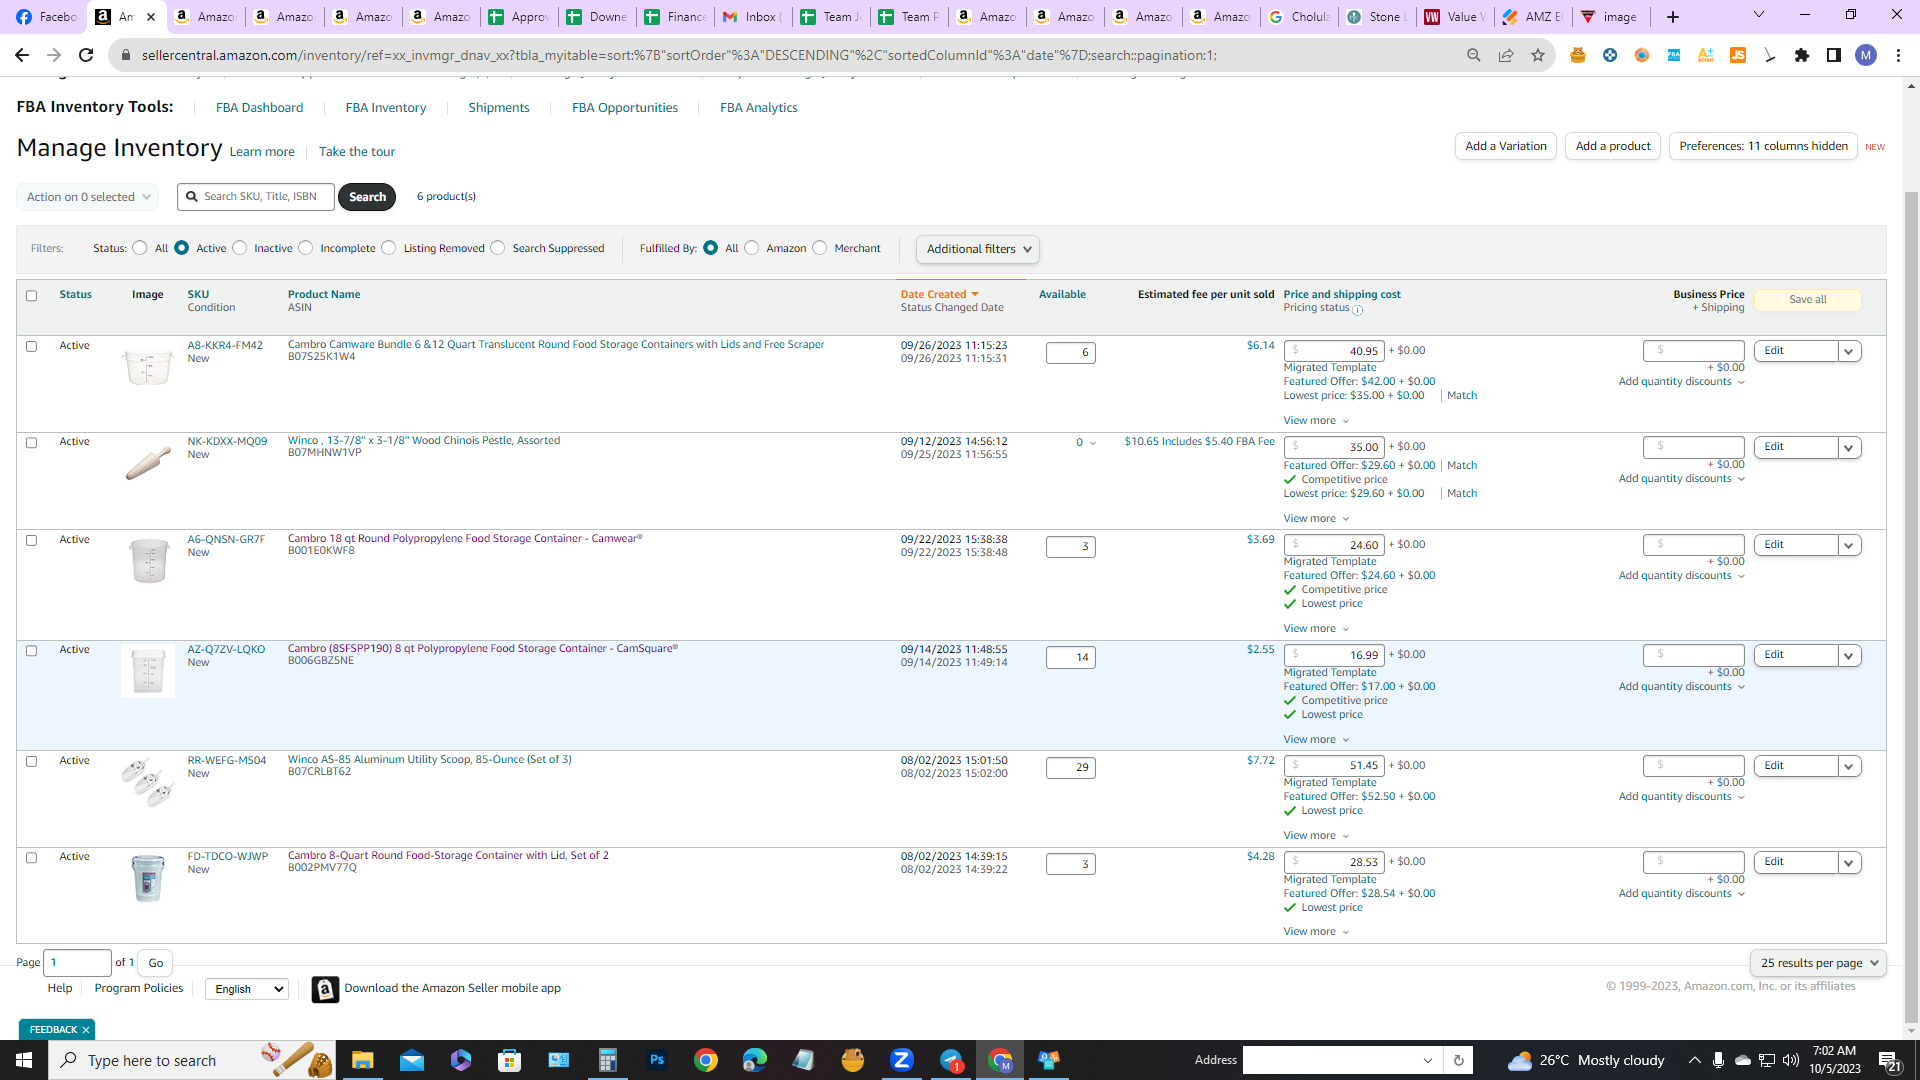This screenshot has width=1920, height=1080.
Task: Click the Save all button
Action: point(1807,300)
